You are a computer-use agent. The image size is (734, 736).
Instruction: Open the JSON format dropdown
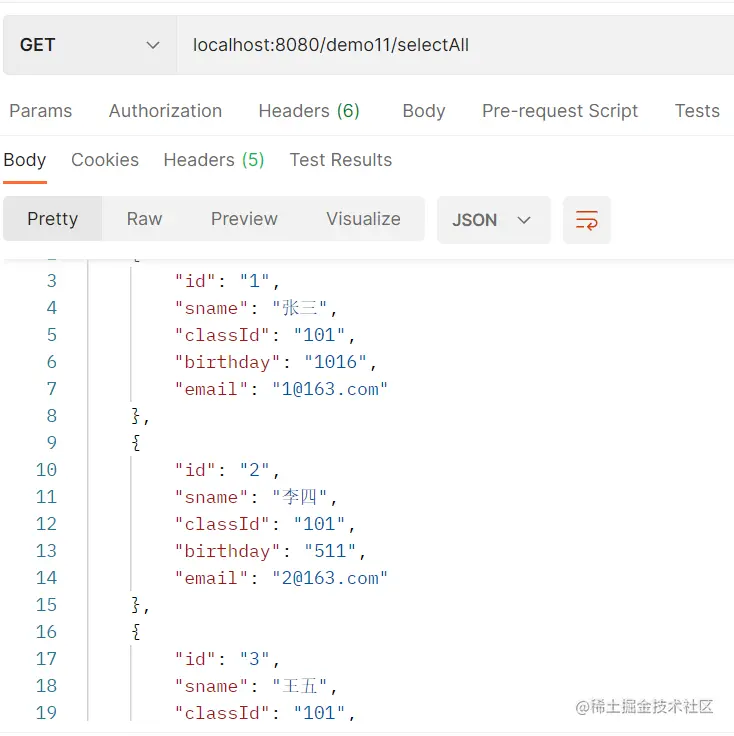pos(493,220)
